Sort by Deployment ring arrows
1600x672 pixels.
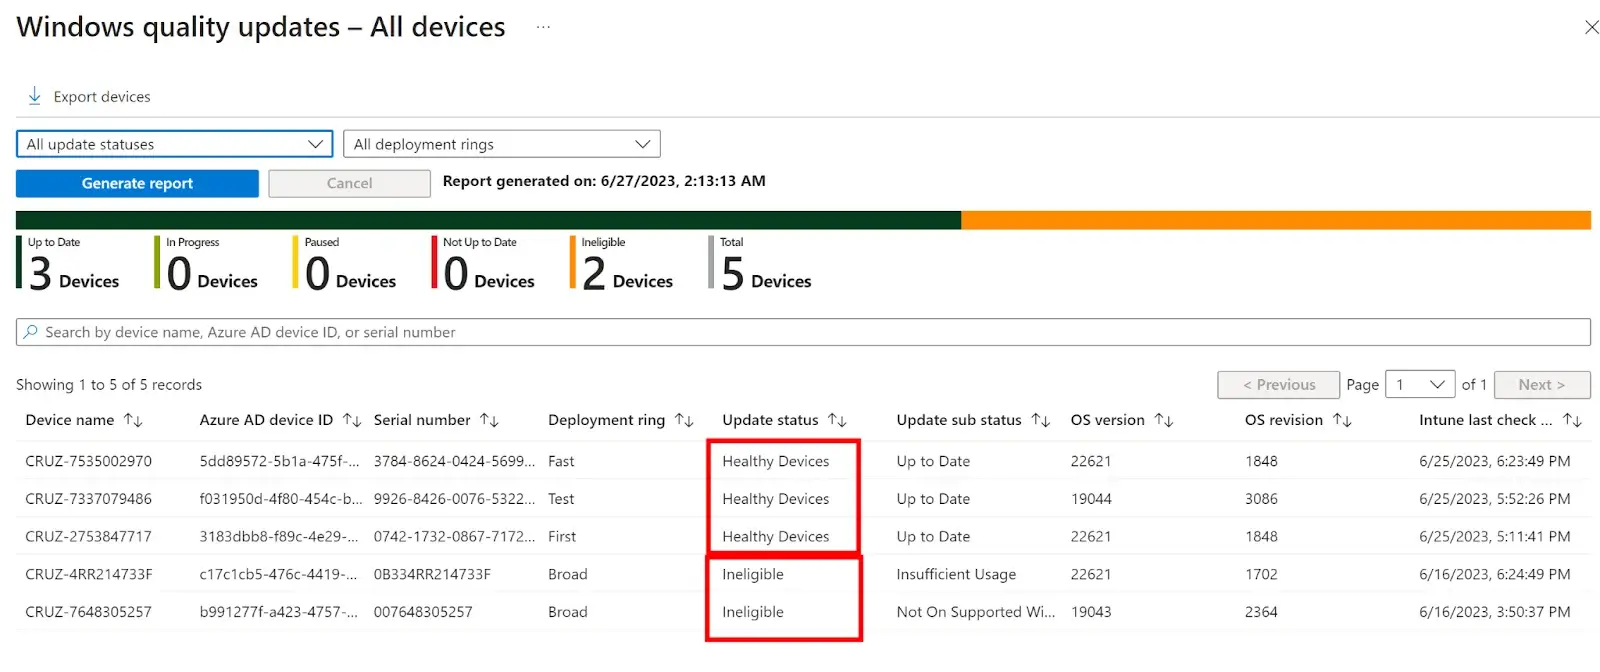pos(684,420)
